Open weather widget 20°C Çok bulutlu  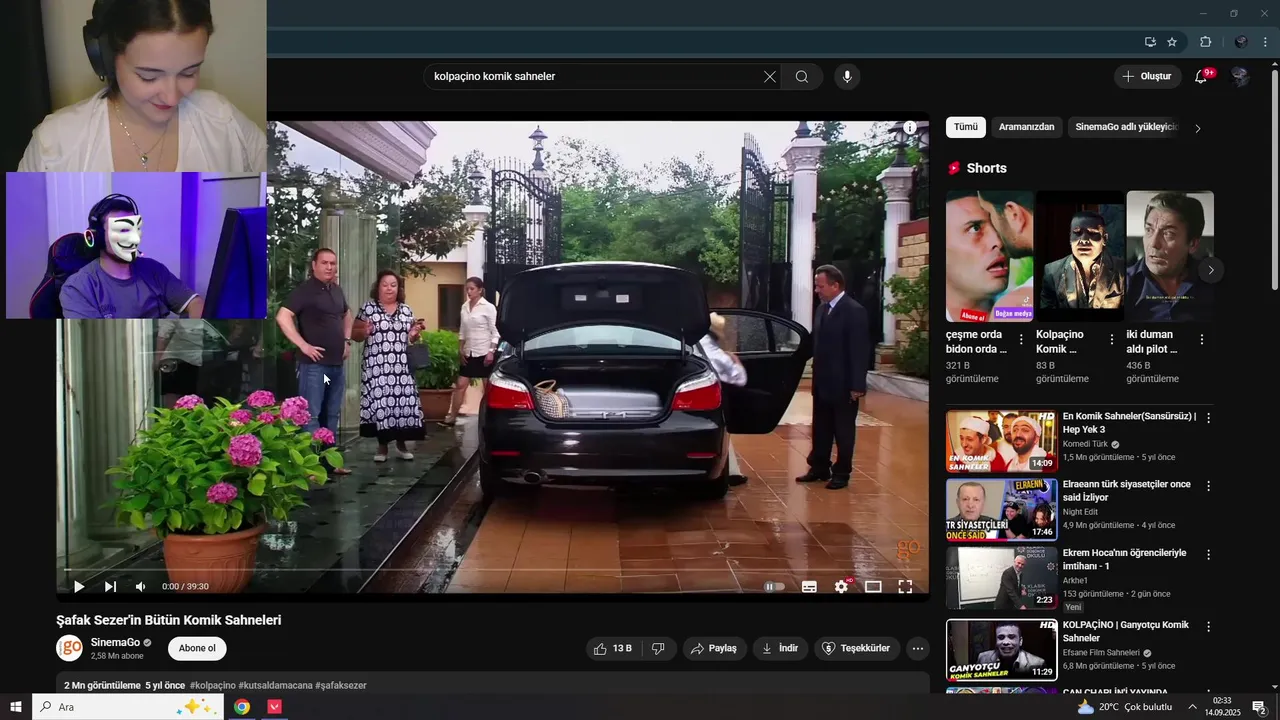click(1124, 707)
